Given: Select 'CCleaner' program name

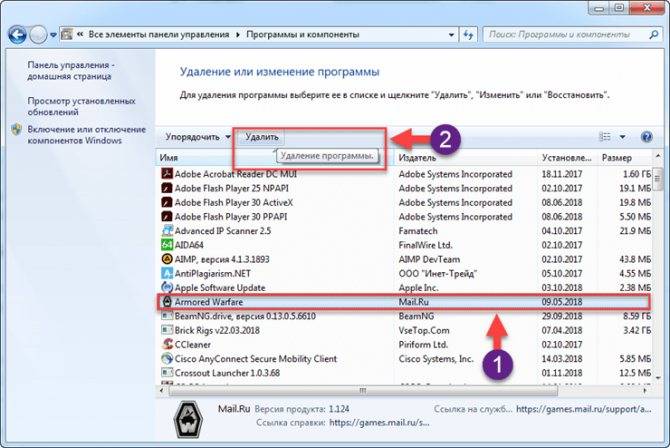Looking at the screenshot, I should [x=193, y=344].
